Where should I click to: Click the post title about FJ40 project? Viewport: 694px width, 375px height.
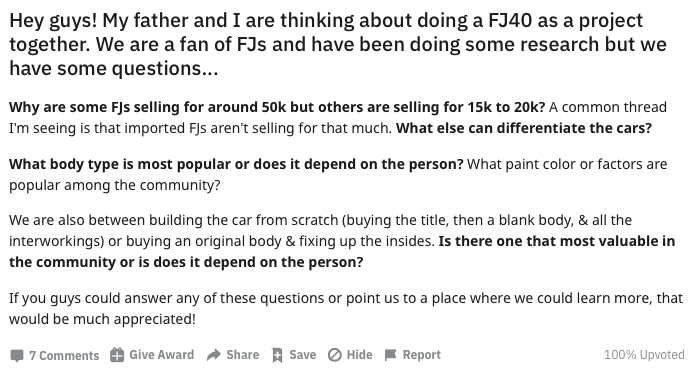pyautogui.click(x=338, y=44)
